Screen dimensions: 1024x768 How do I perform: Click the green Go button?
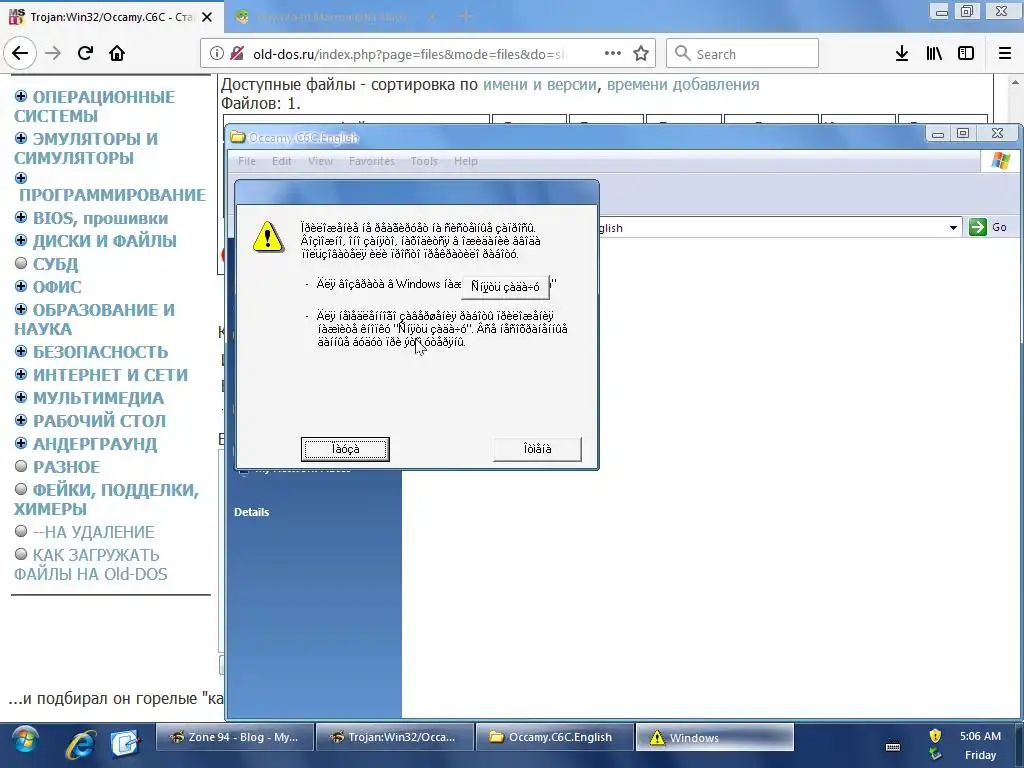[987, 227]
